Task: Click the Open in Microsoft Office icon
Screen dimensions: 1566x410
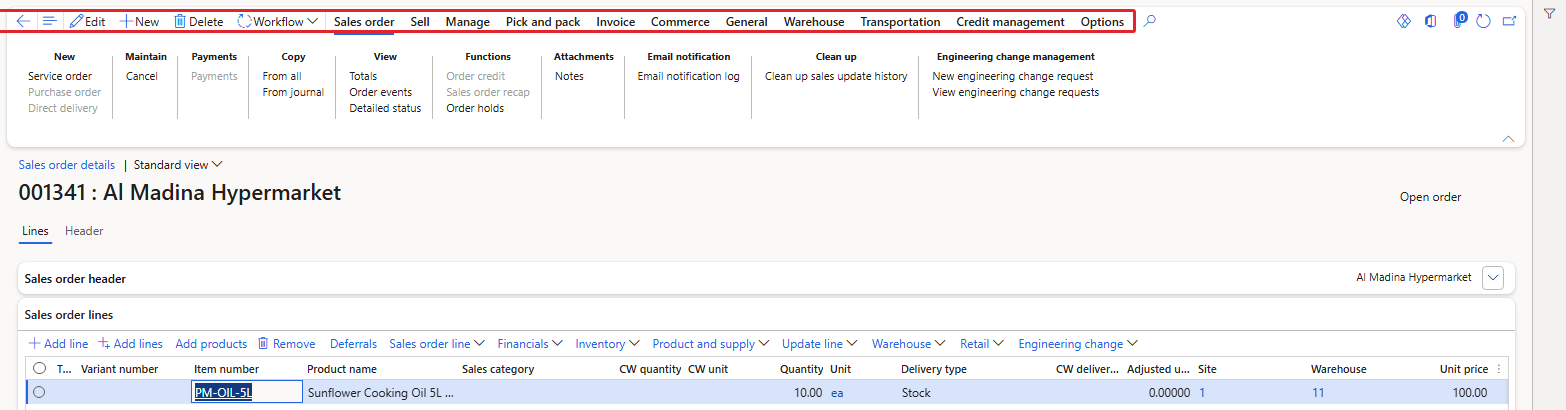Action: pyautogui.click(x=1431, y=21)
